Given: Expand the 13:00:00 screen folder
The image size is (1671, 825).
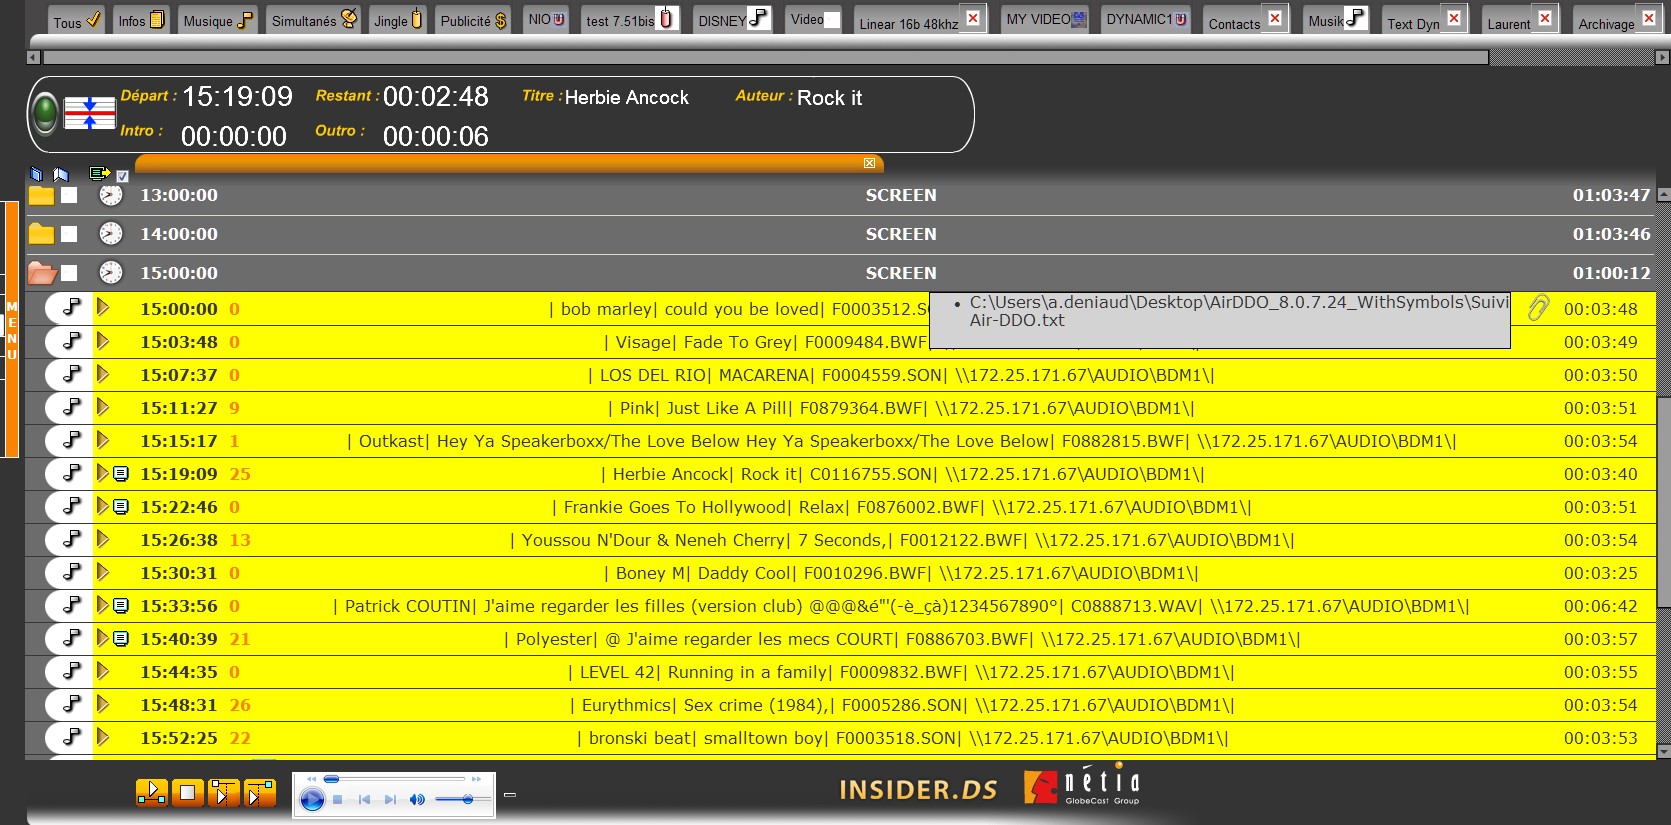Looking at the screenshot, I should pyautogui.click(x=41, y=195).
